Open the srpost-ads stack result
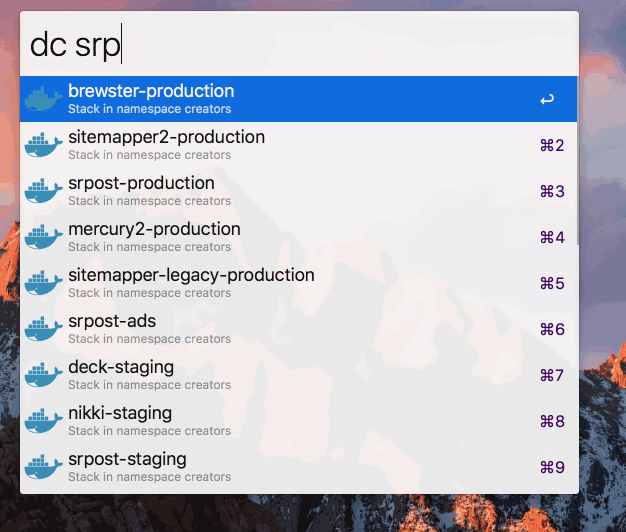 pos(110,321)
